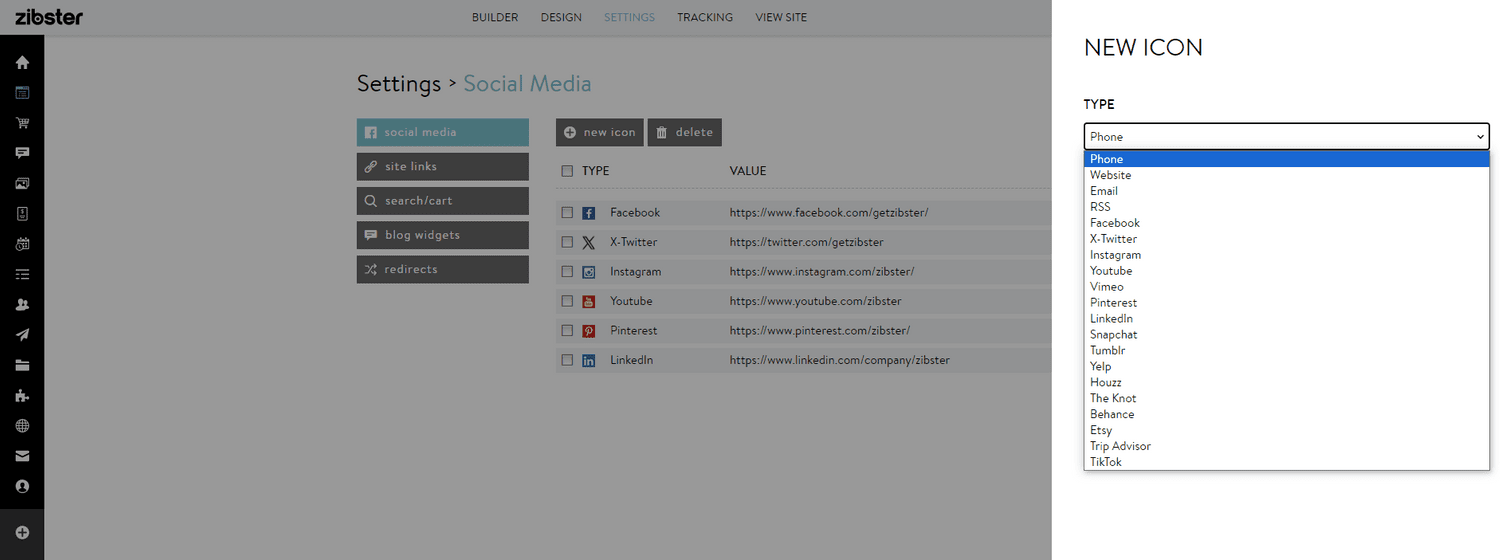Viewport: 1500px width, 560px height.
Task: Choose Yelp from the type list
Action: 1287,367
